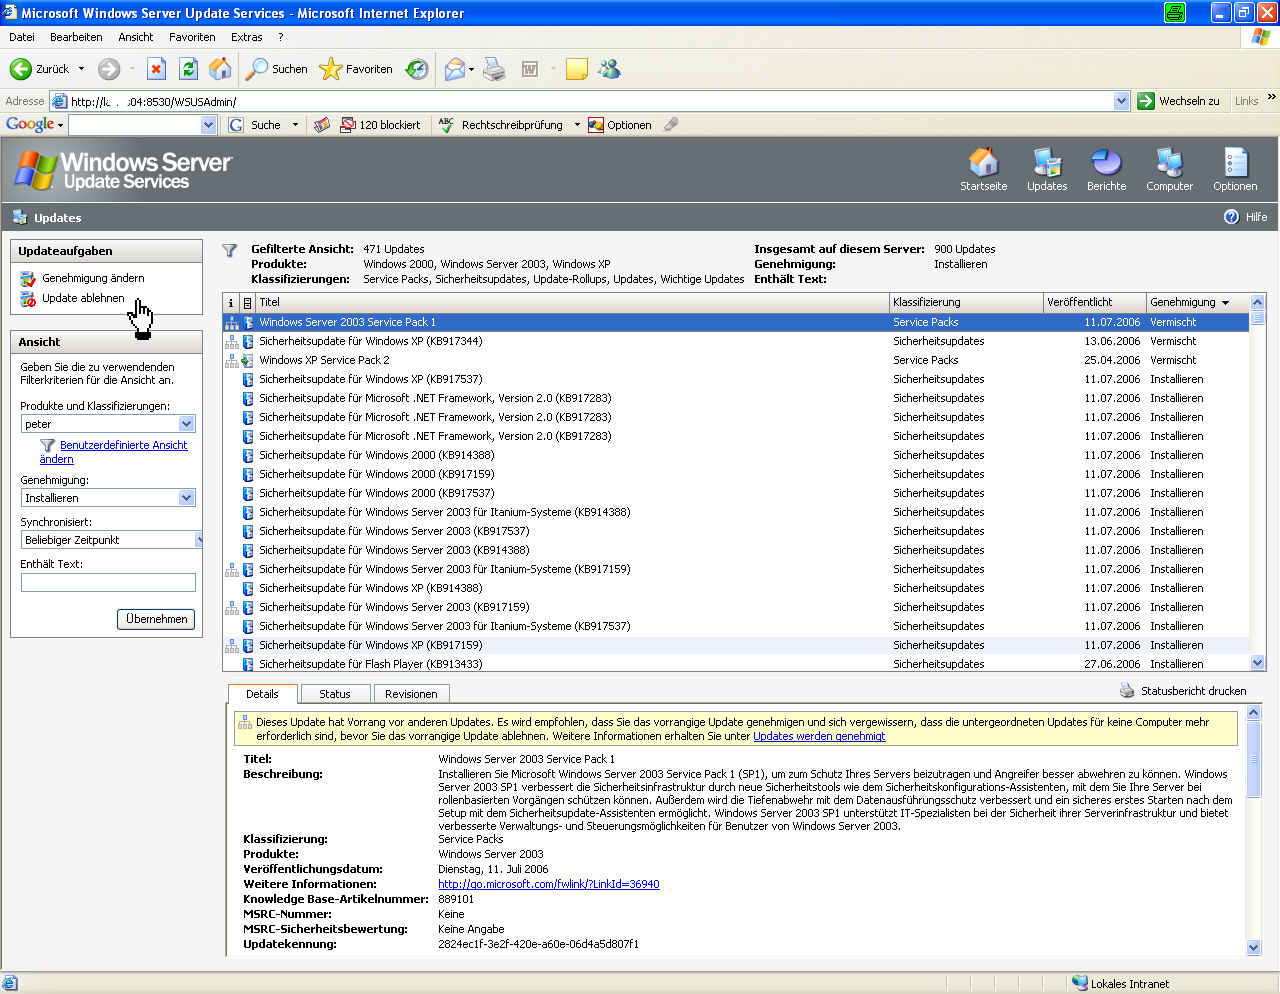Open the Suchen search toolbar button
The height and width of the screenshot is (994, 1280).
pyautogui.click(x=277, y=69)
